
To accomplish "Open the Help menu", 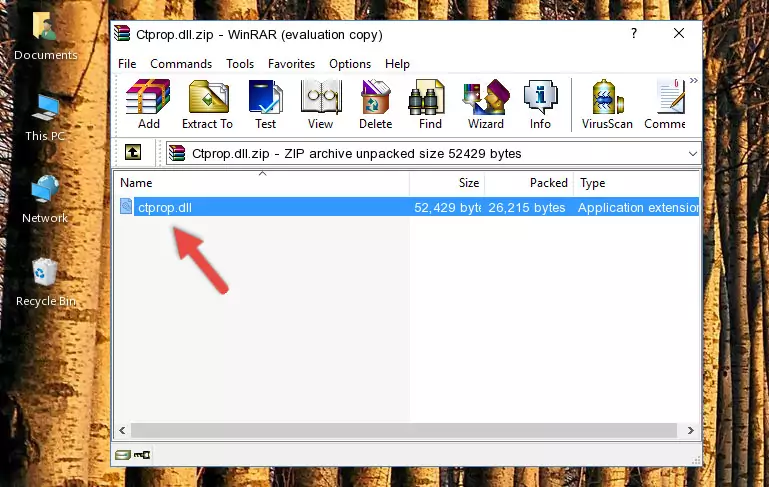I will 397,64.
